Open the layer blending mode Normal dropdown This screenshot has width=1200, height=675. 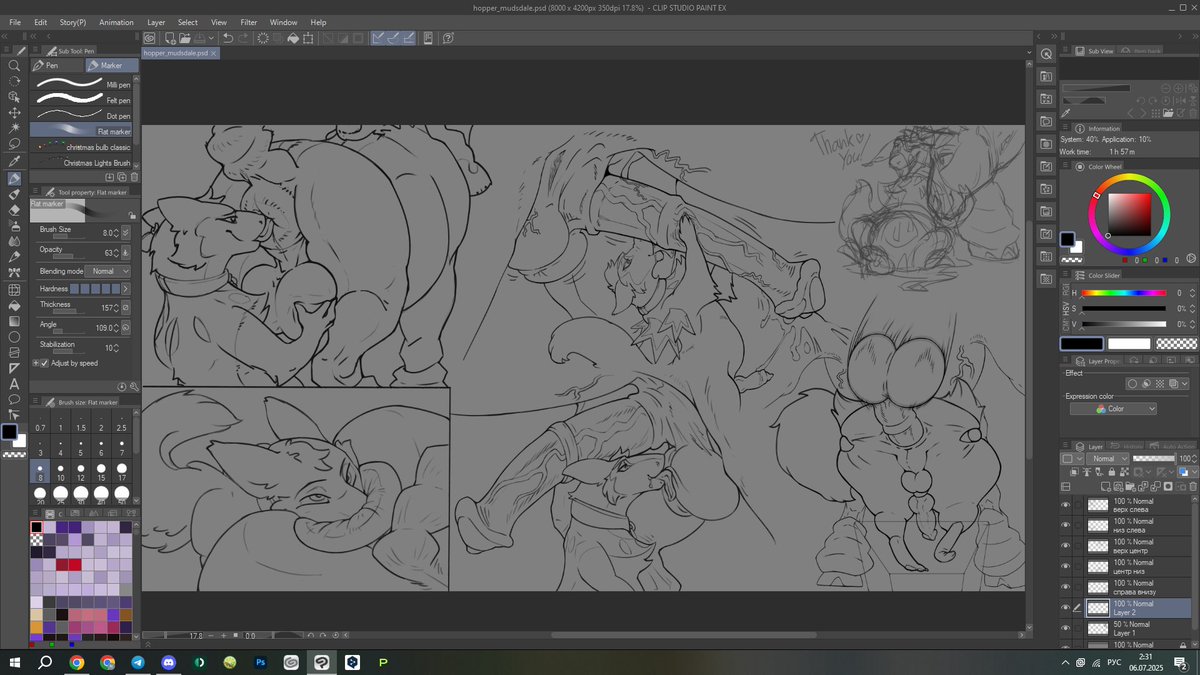point(1108,458)
